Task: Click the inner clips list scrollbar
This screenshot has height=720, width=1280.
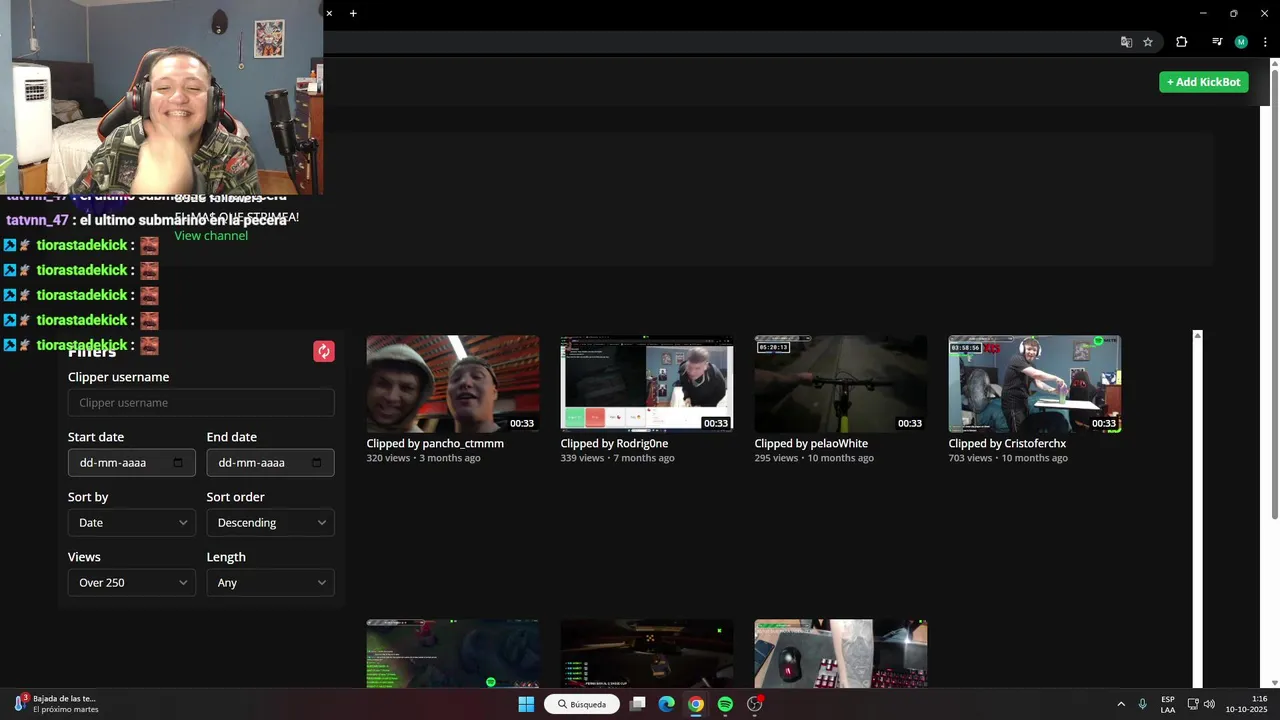Action: pos(1197,508)
